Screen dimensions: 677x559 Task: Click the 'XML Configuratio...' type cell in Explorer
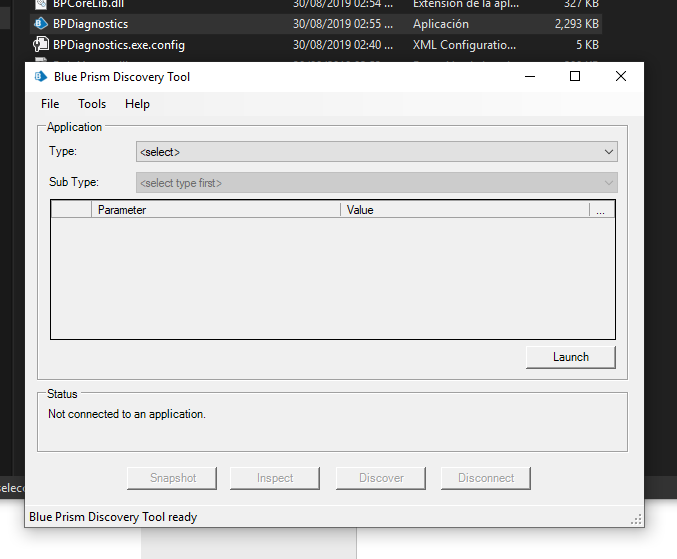click(x=464, y=45)
